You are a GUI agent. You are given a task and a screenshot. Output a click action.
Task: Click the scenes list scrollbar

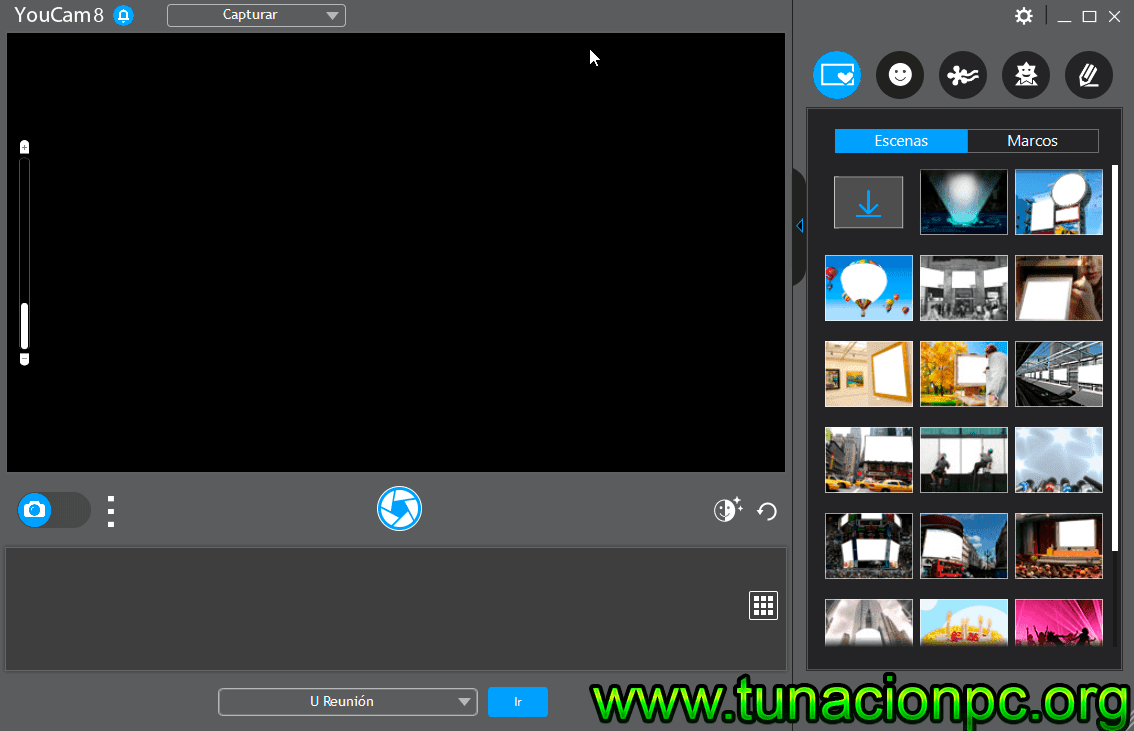(1115, 358)
